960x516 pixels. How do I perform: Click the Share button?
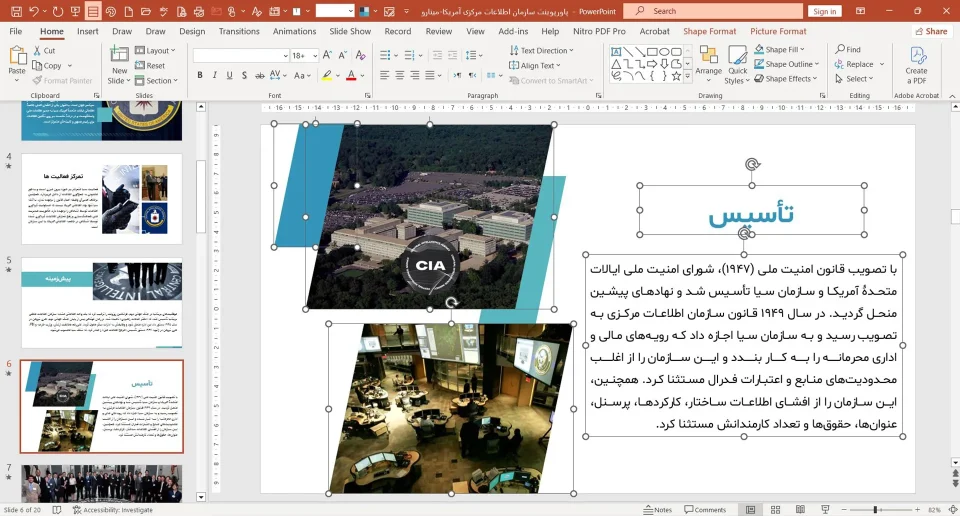click(931, 31)
